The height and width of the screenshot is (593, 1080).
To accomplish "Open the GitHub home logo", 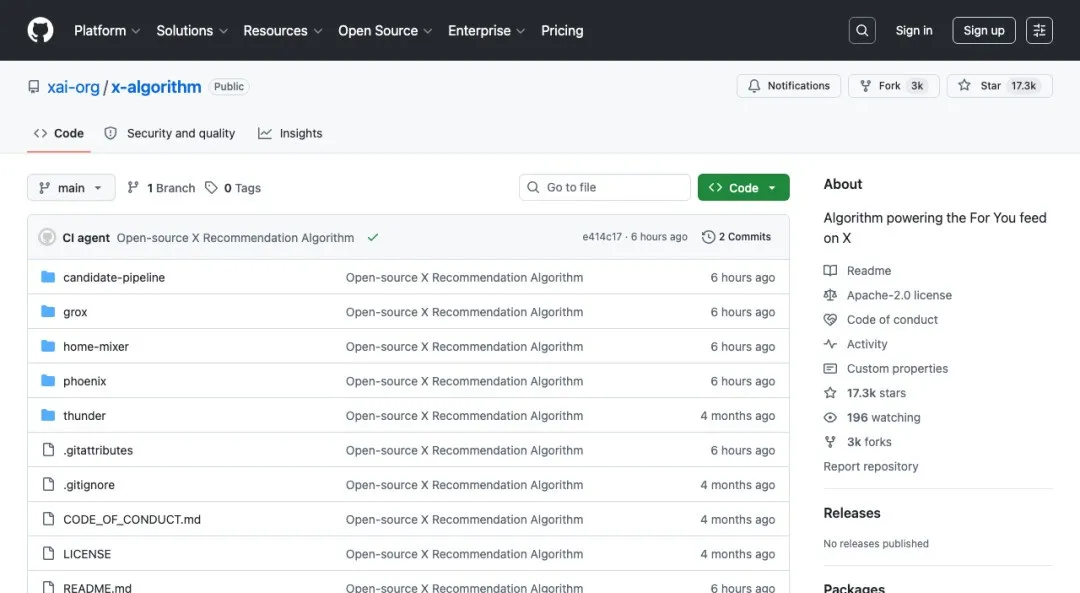I will [40, 30].
